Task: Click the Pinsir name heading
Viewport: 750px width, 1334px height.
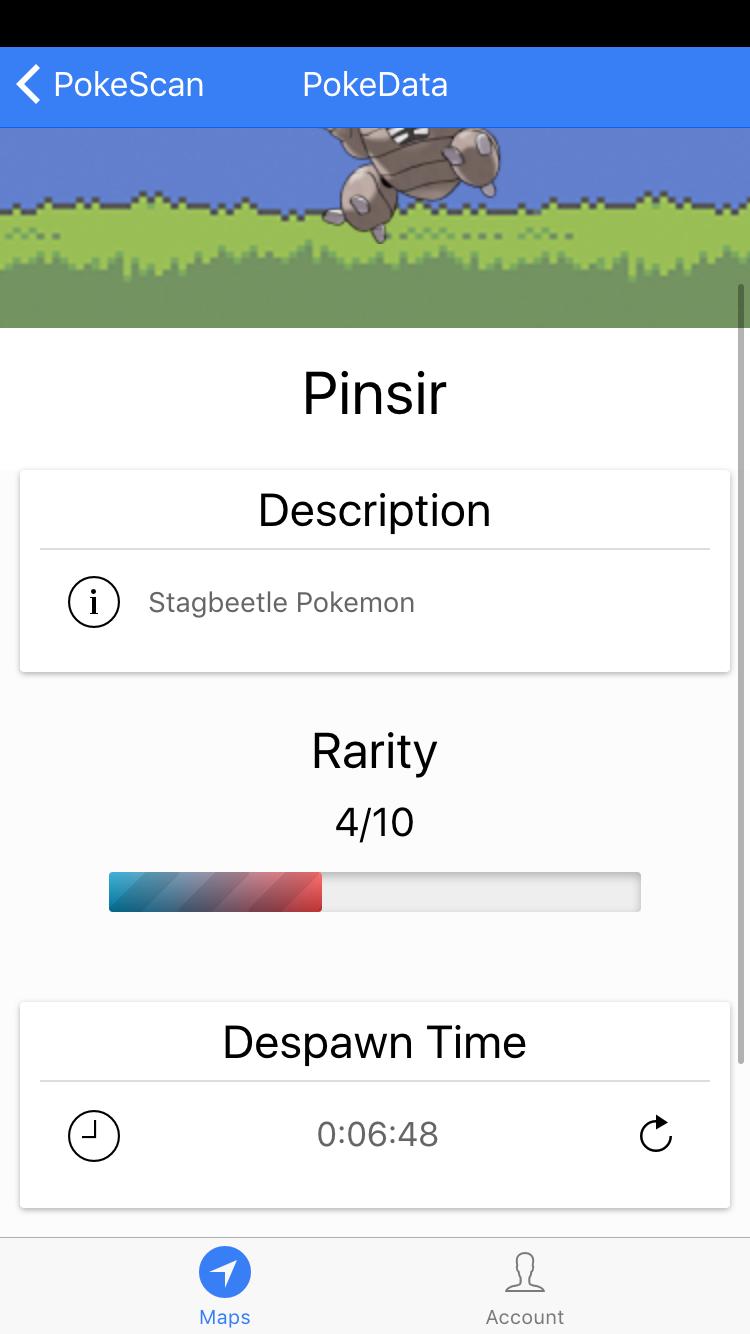Action: click(375, 394)
